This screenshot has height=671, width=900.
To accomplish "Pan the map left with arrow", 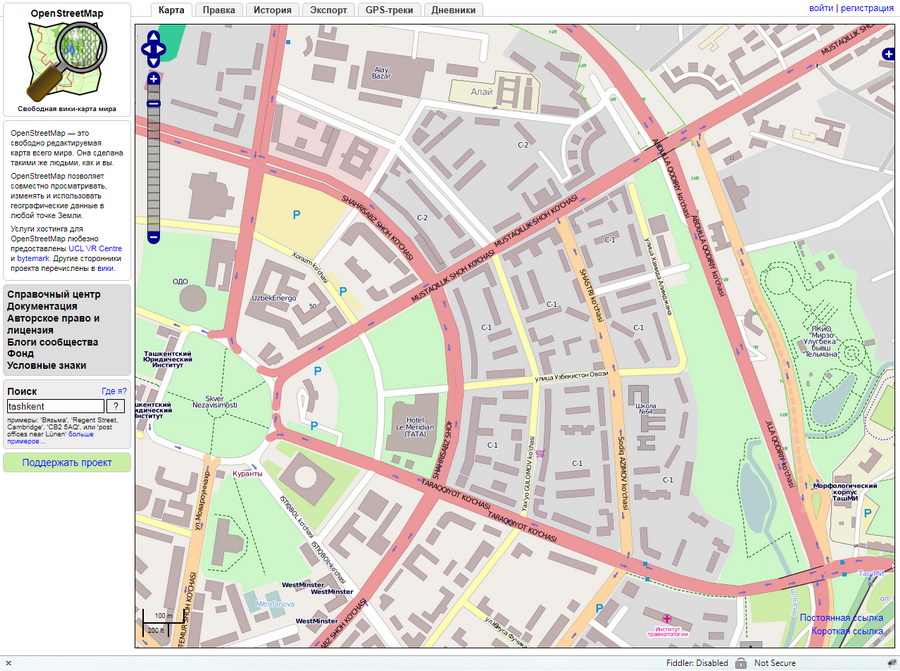I will (x=145, y=47).
